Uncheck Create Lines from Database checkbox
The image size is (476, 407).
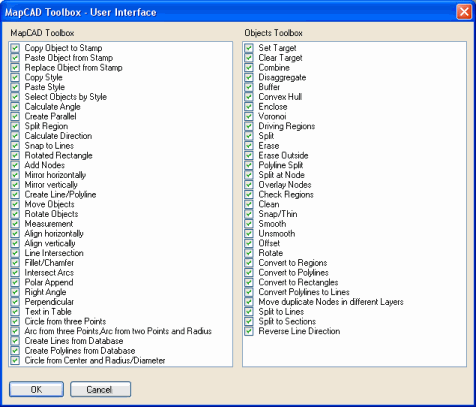(15, 341)
